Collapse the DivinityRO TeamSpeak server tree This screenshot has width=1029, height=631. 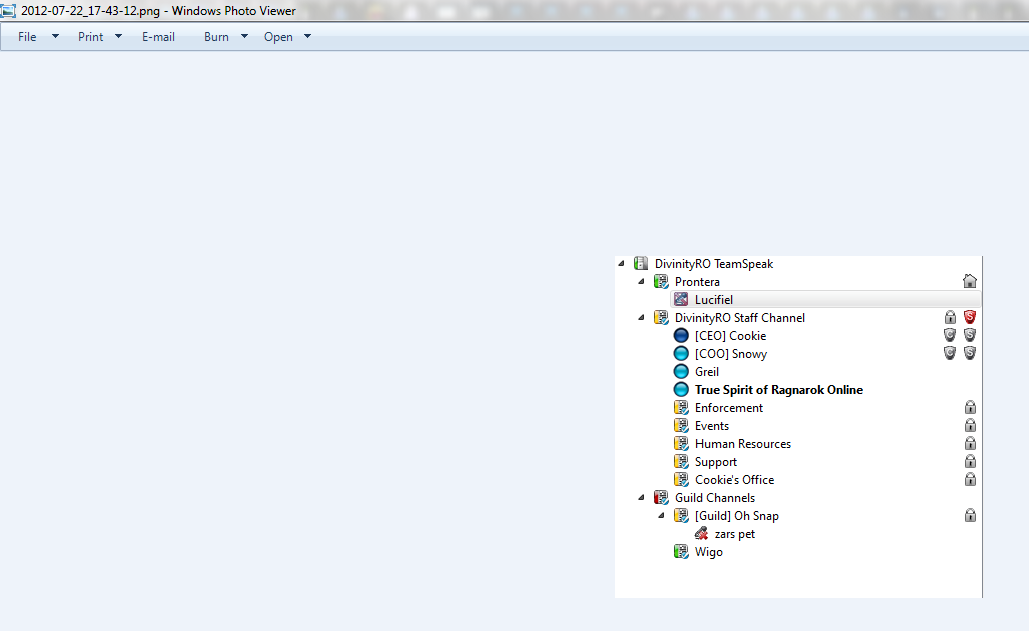coord(622,264)
